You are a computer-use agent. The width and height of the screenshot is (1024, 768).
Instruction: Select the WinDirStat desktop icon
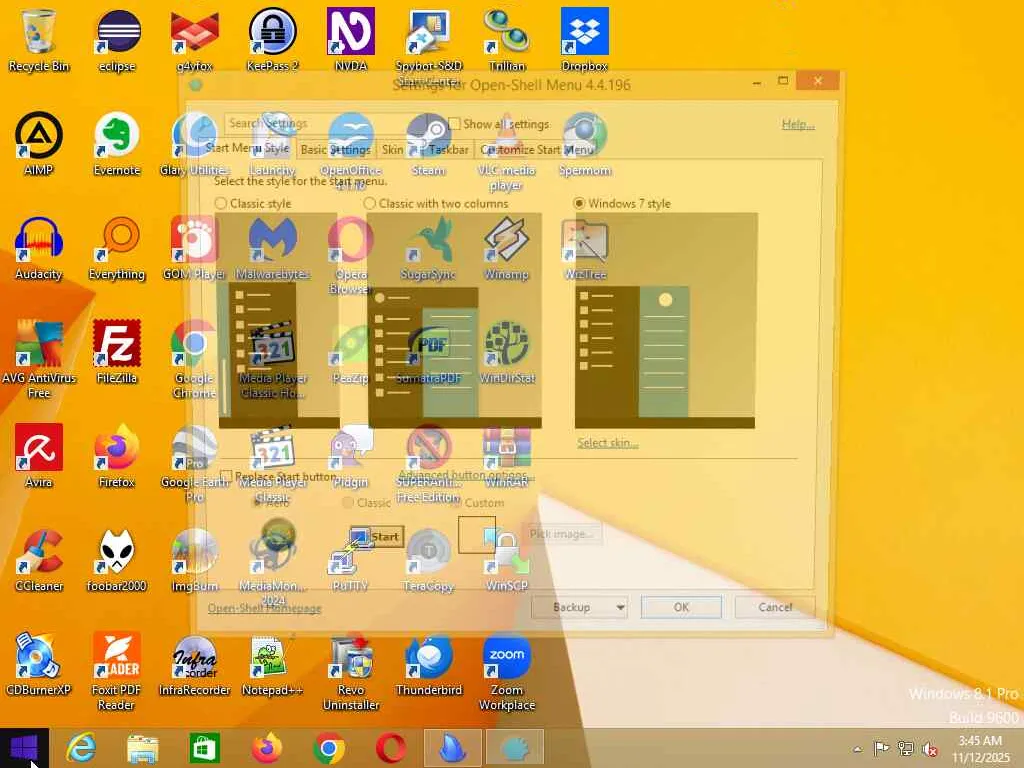[x=507, y=353]
